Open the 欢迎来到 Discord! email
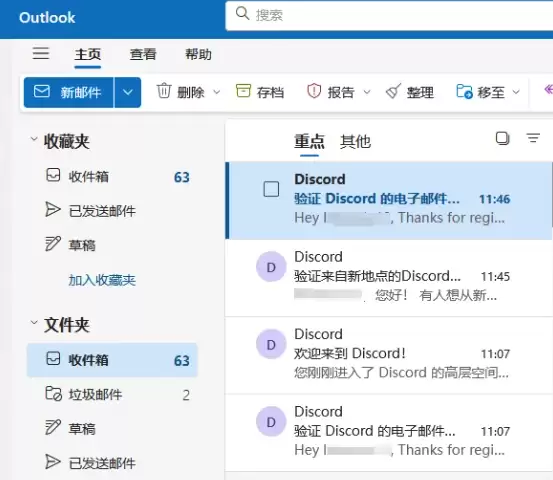Image resolution: width=553 pixels, height=480 pixels. (388, 355)
